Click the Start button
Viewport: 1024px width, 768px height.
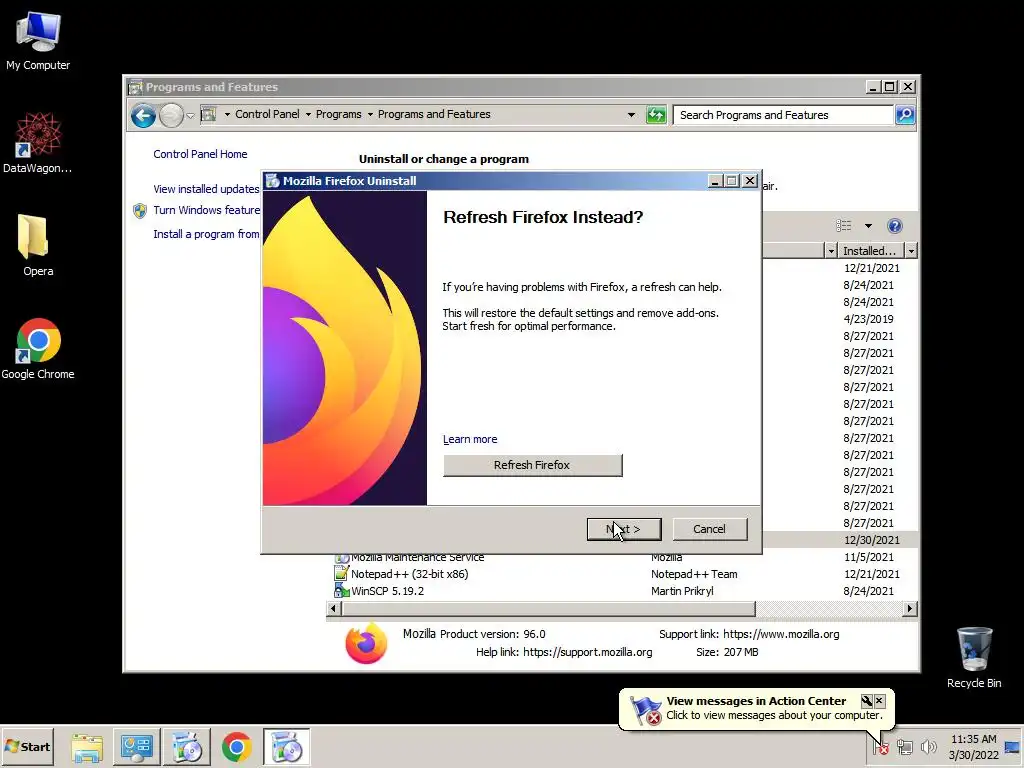[x=28, y=746]
